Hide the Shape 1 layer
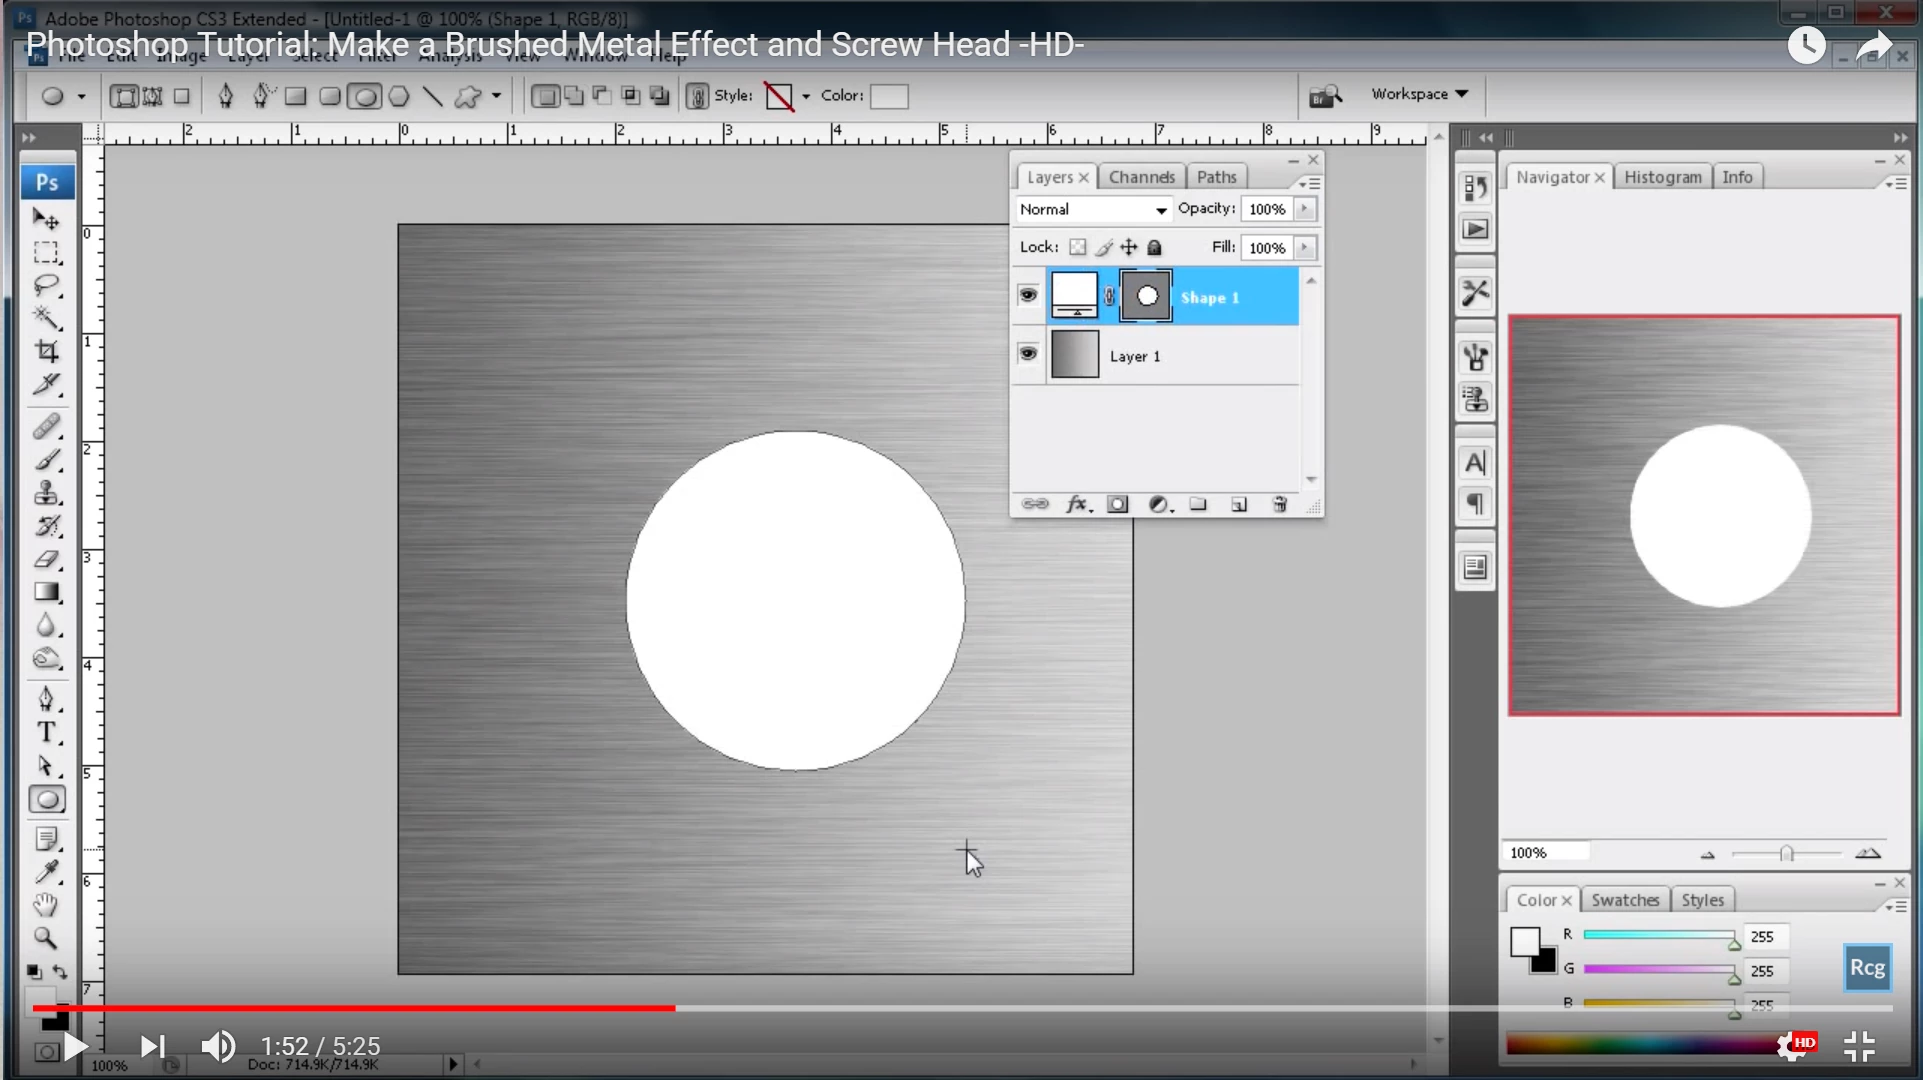 [x=1027, y=296]
